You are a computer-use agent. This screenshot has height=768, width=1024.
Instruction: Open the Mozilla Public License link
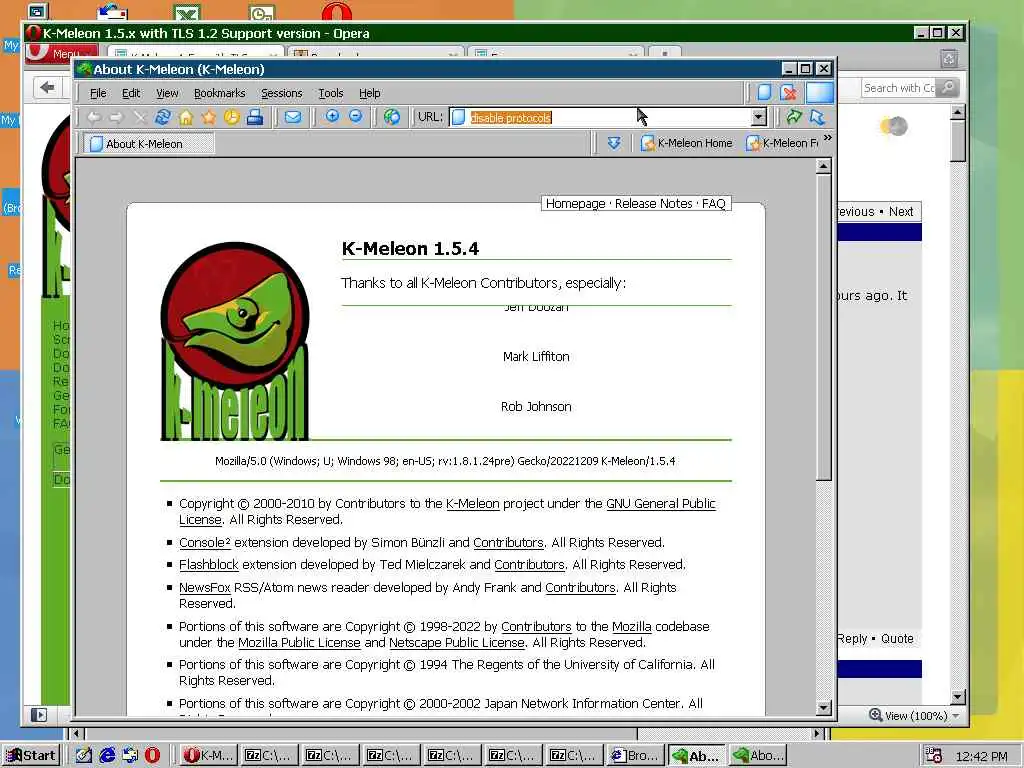coord(299,643)
